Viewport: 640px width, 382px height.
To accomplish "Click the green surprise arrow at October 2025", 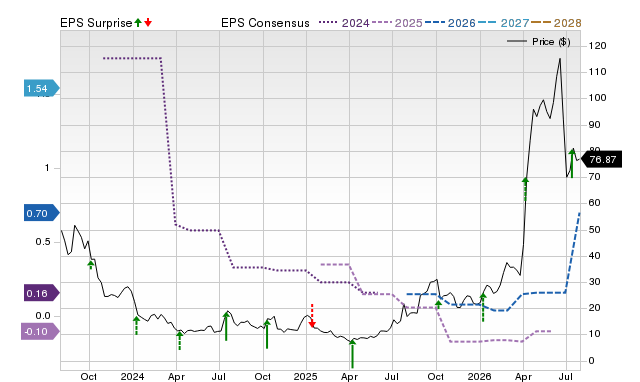I will (438, 304).
